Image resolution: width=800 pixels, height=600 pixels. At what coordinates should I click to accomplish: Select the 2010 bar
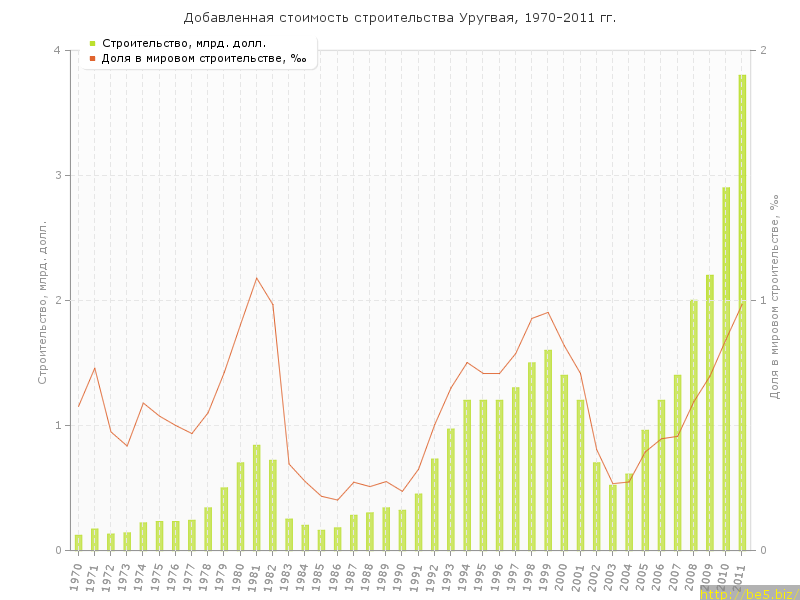coord(726,368)
